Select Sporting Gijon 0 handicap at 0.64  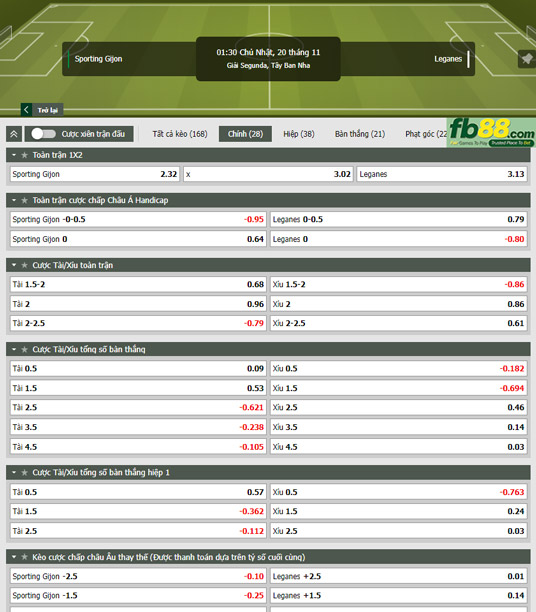tap(138, 239)
